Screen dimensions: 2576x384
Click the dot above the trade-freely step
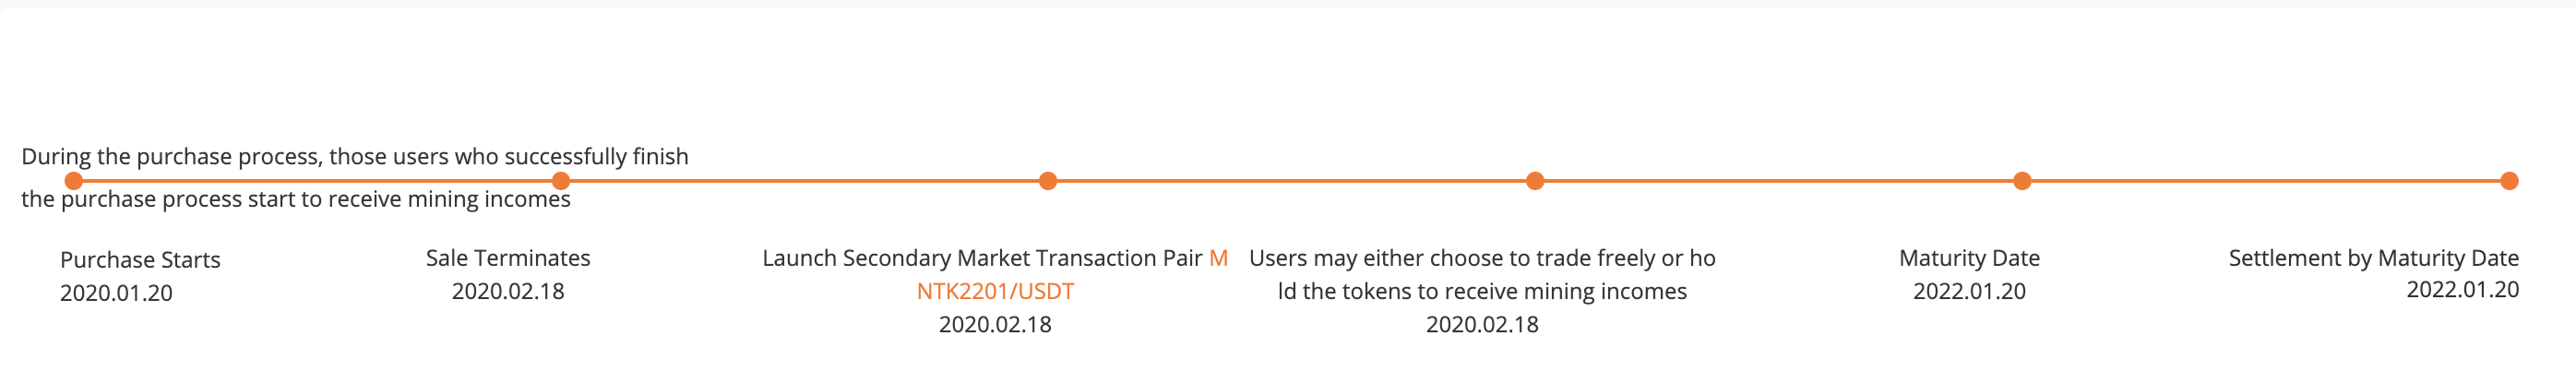pos(1535,181)
